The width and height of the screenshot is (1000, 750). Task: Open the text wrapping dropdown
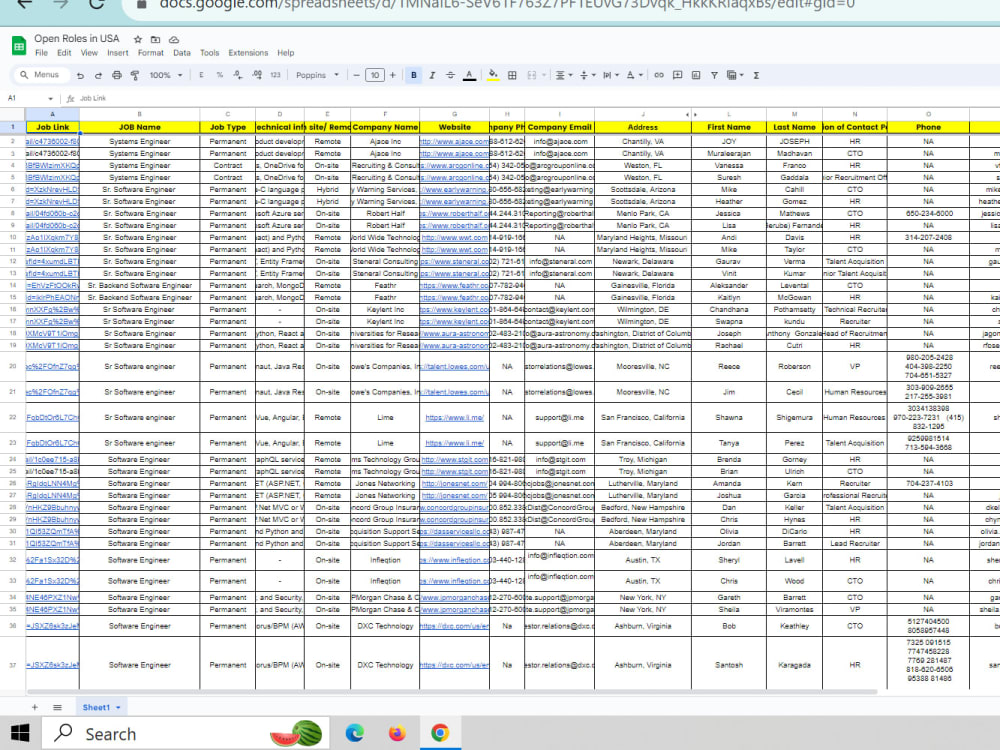(610, 75)
